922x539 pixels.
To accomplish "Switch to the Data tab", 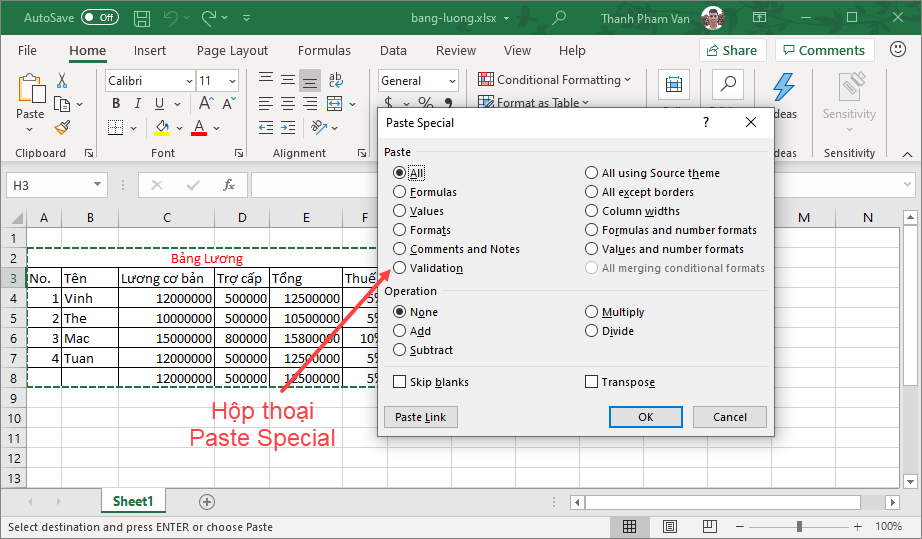I will click(393, 51).
